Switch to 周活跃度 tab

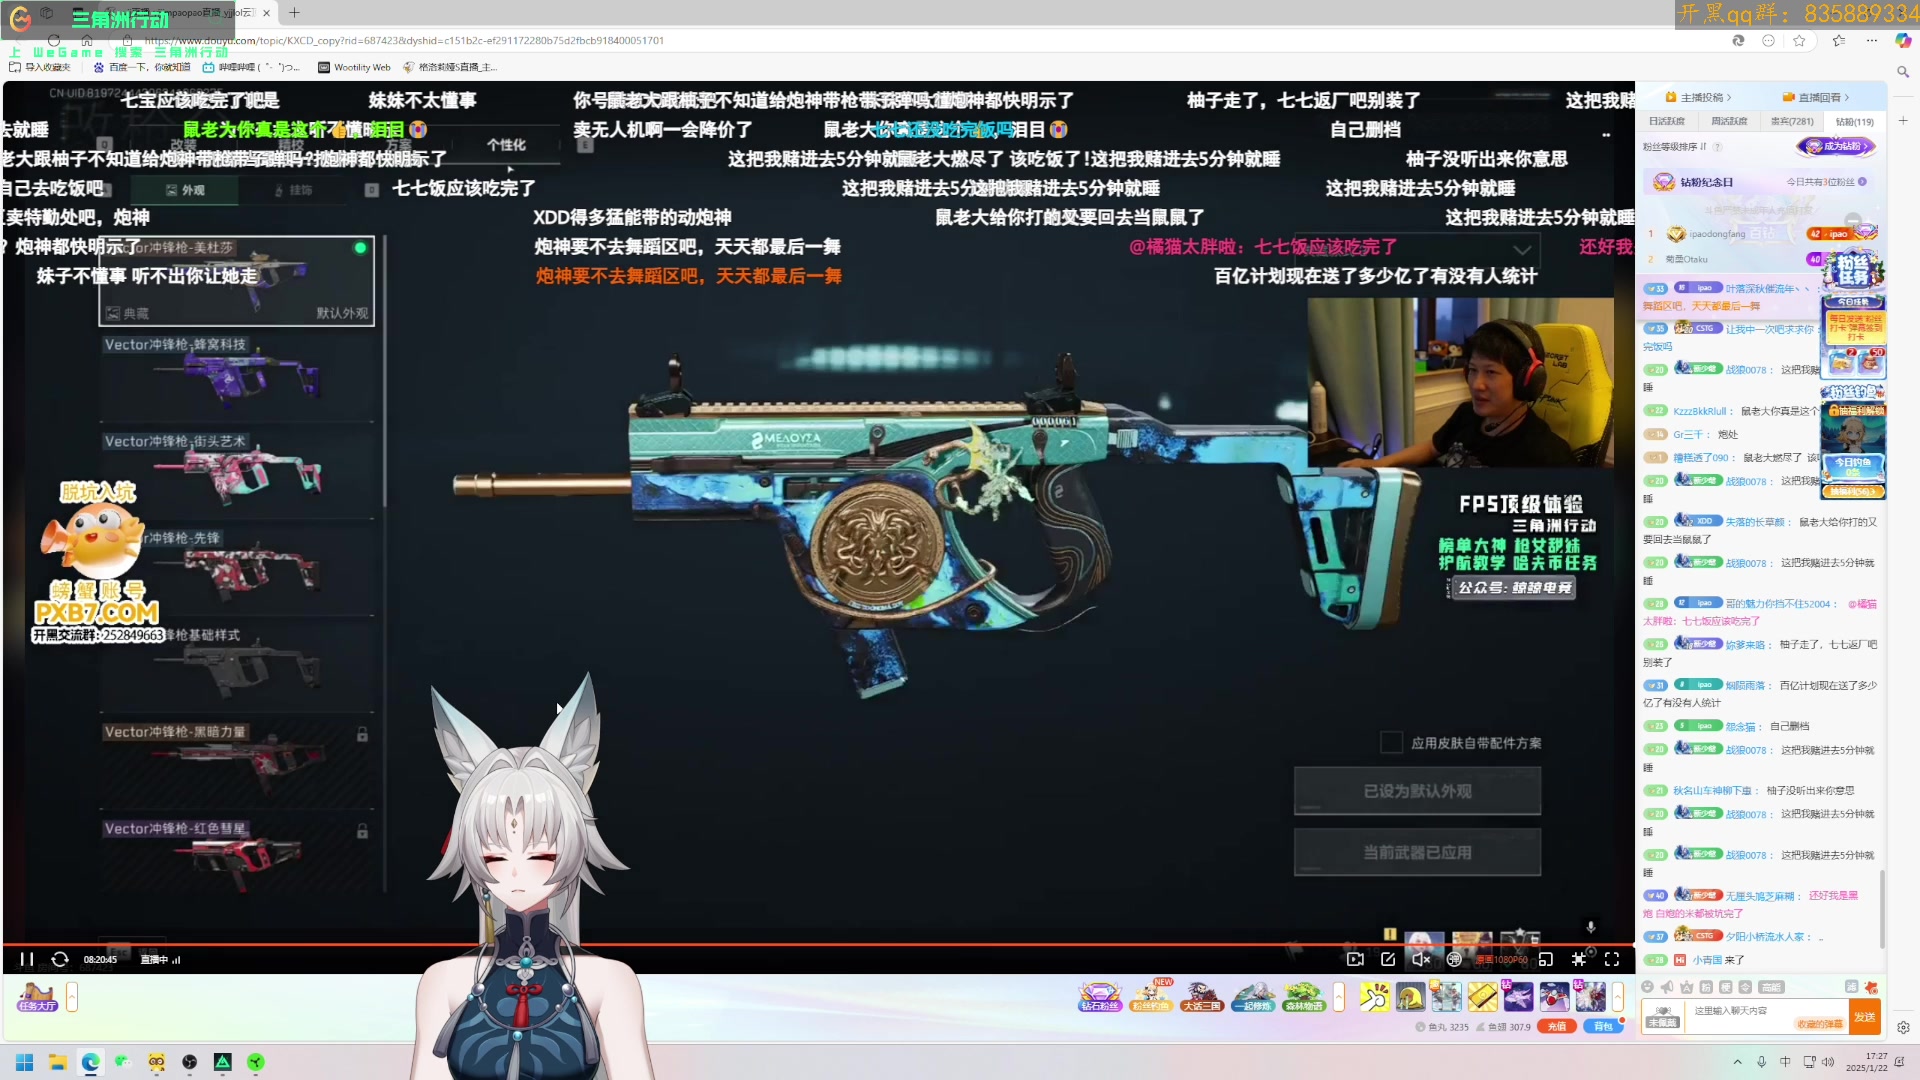click(1729, 121)
